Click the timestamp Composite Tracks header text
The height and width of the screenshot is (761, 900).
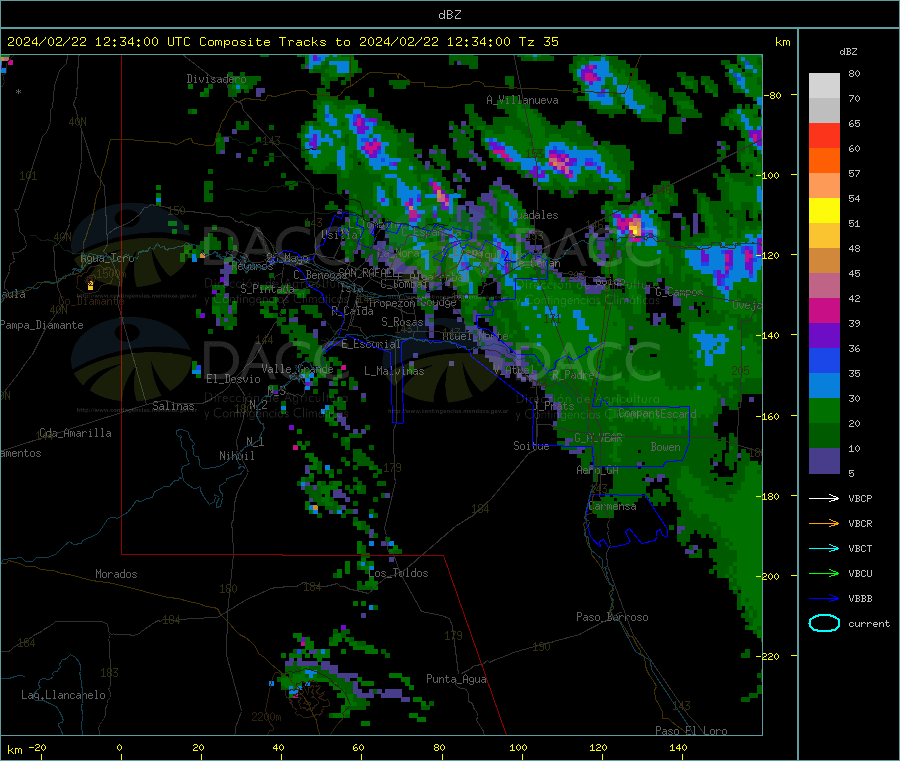282,42
